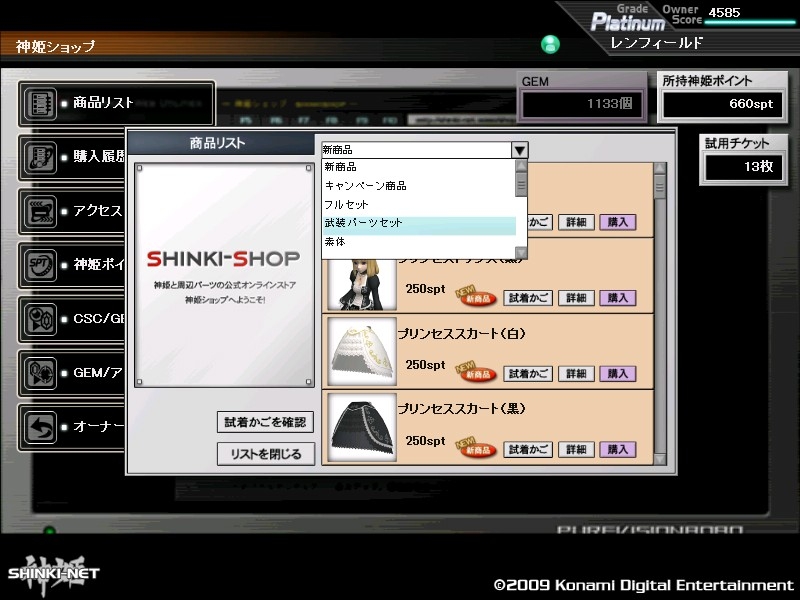Click the white princess skirt thumbnail

pos(362,352)
